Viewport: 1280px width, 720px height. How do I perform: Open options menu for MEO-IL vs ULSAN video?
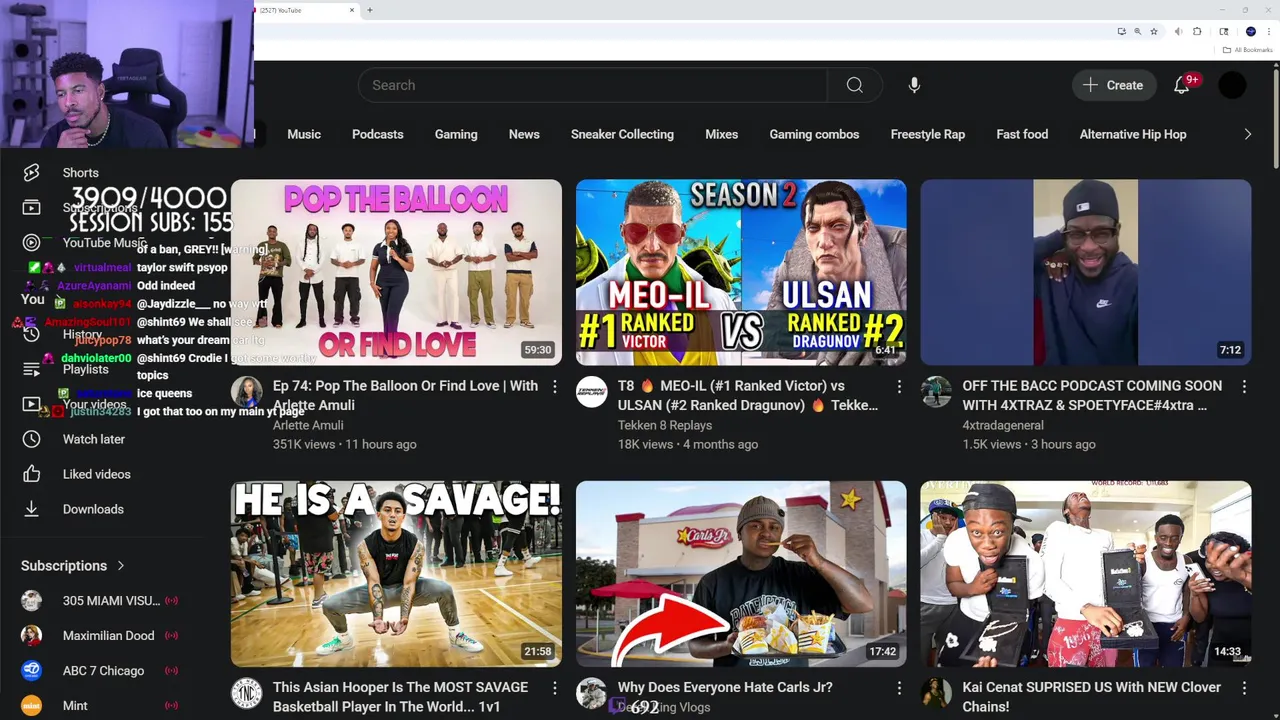pyautogui.click(x=899, y=386)
